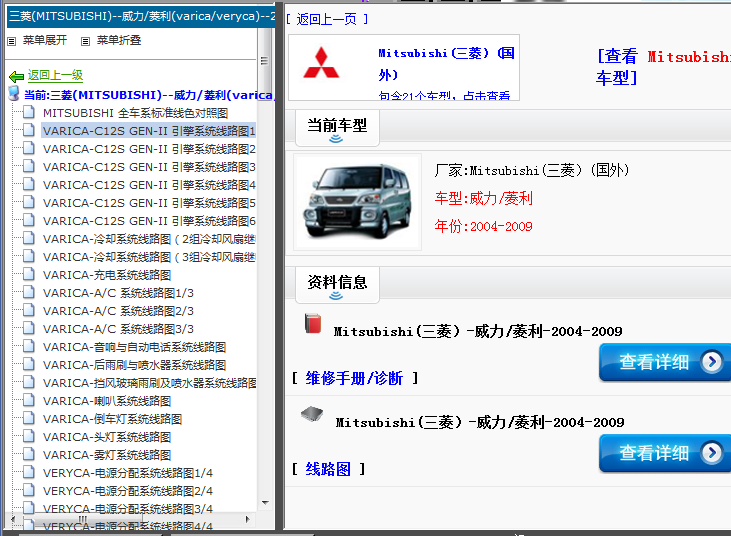The height and width of the screenshot is (536, 731).
Task: Click the splitter grip above the tree scrollbar
Action: pos(264,61)
